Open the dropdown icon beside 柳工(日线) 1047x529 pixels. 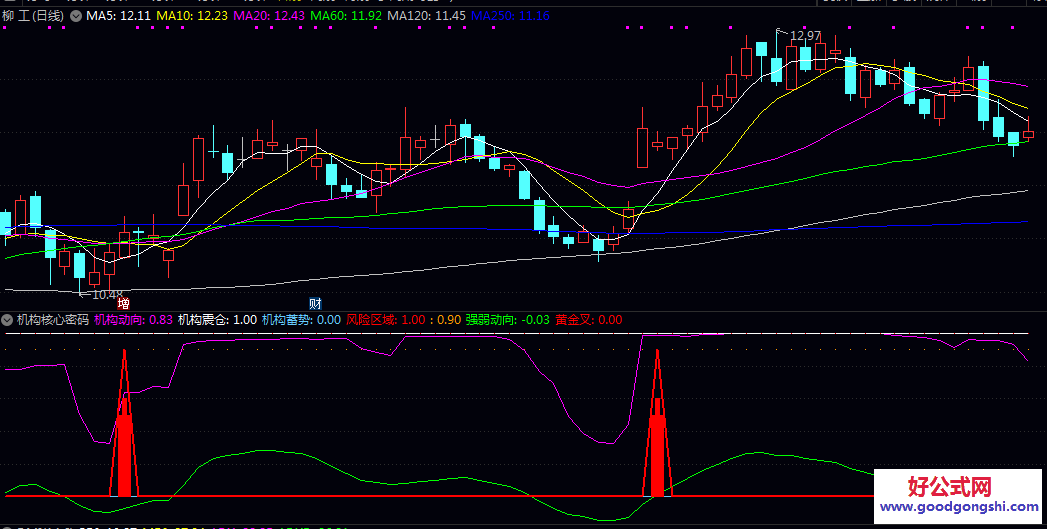[x=75, y=15]
